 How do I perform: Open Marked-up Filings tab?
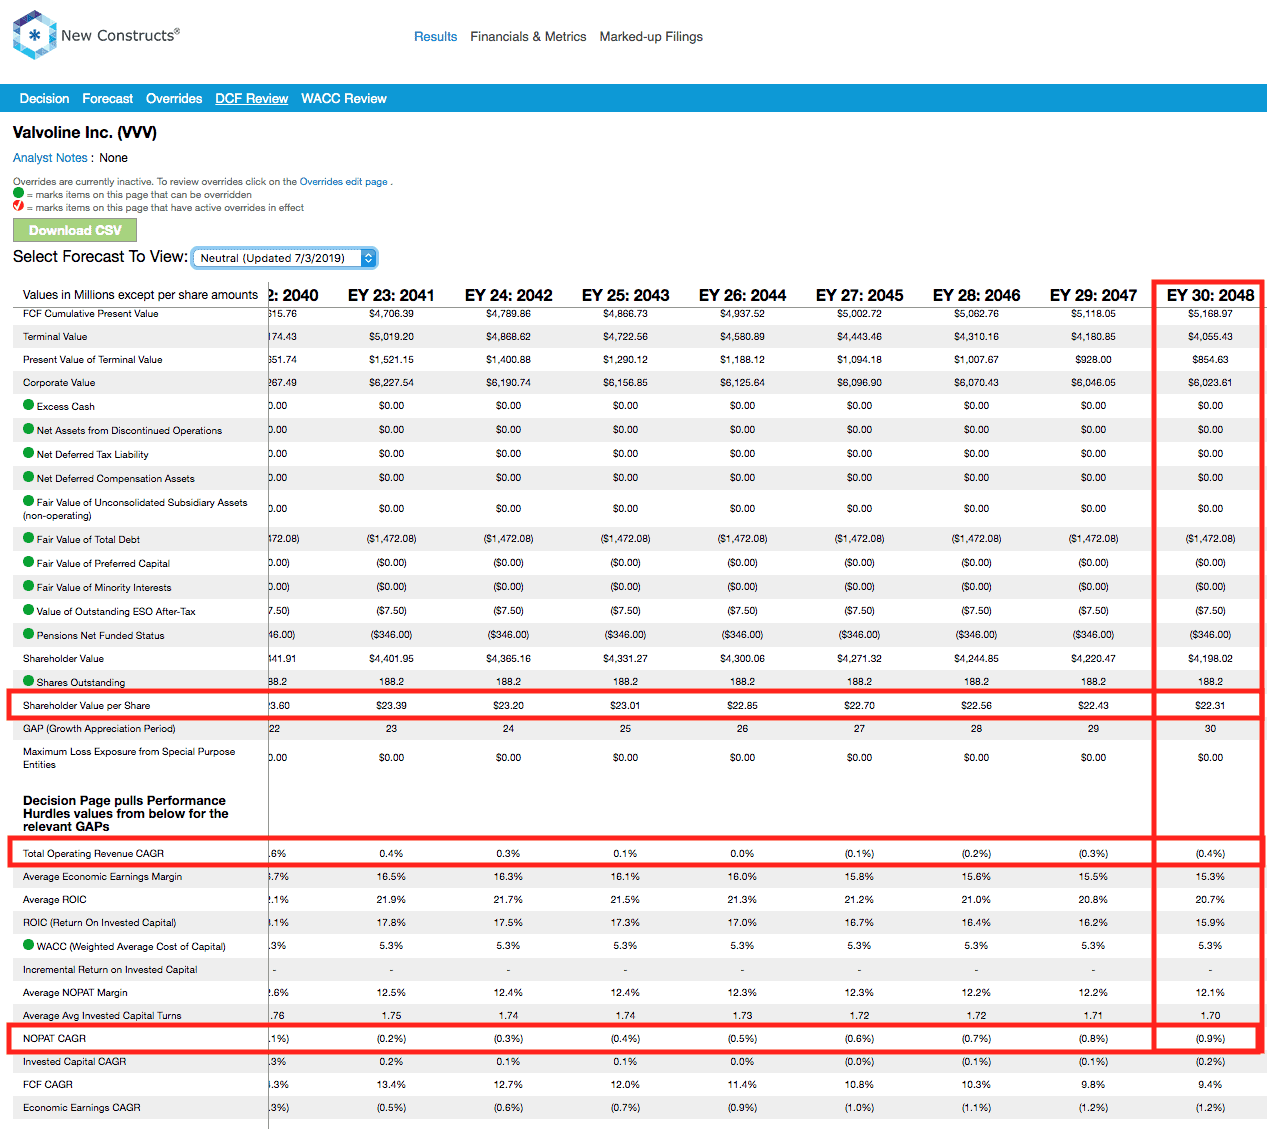(651, 36)
